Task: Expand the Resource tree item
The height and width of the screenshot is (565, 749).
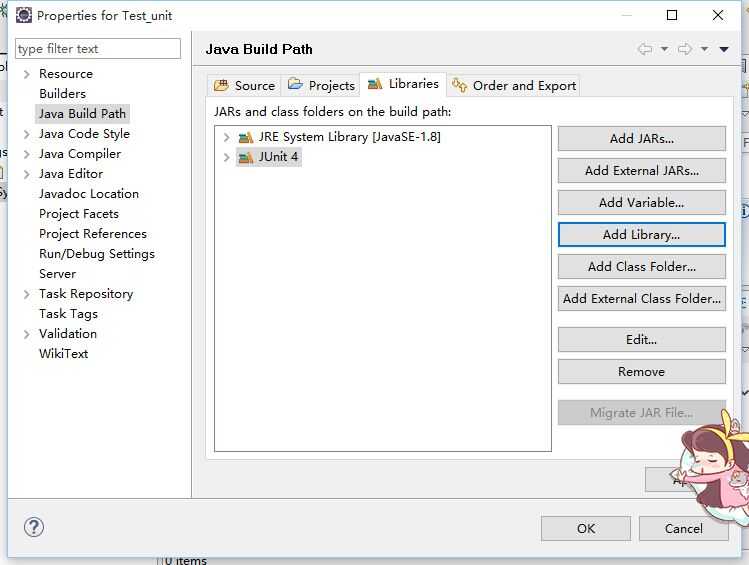Action: coord(27,74)
